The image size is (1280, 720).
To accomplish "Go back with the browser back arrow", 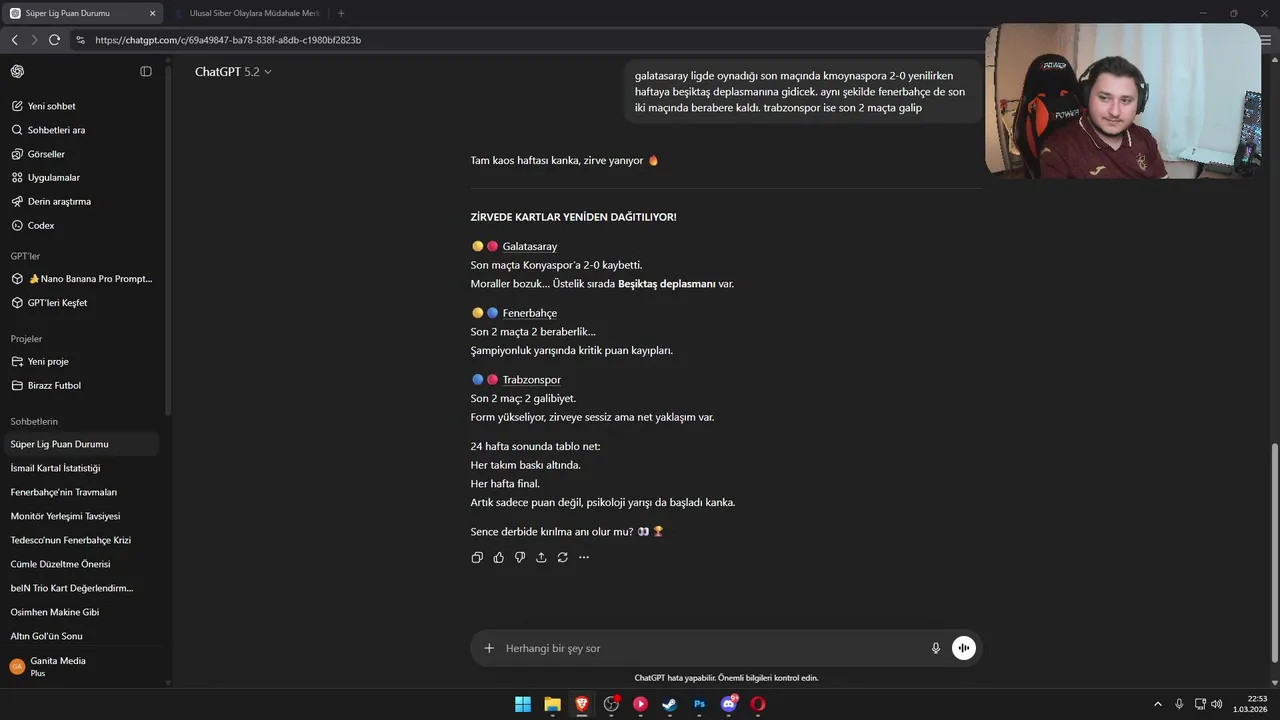I will click(x=15, y=40).
